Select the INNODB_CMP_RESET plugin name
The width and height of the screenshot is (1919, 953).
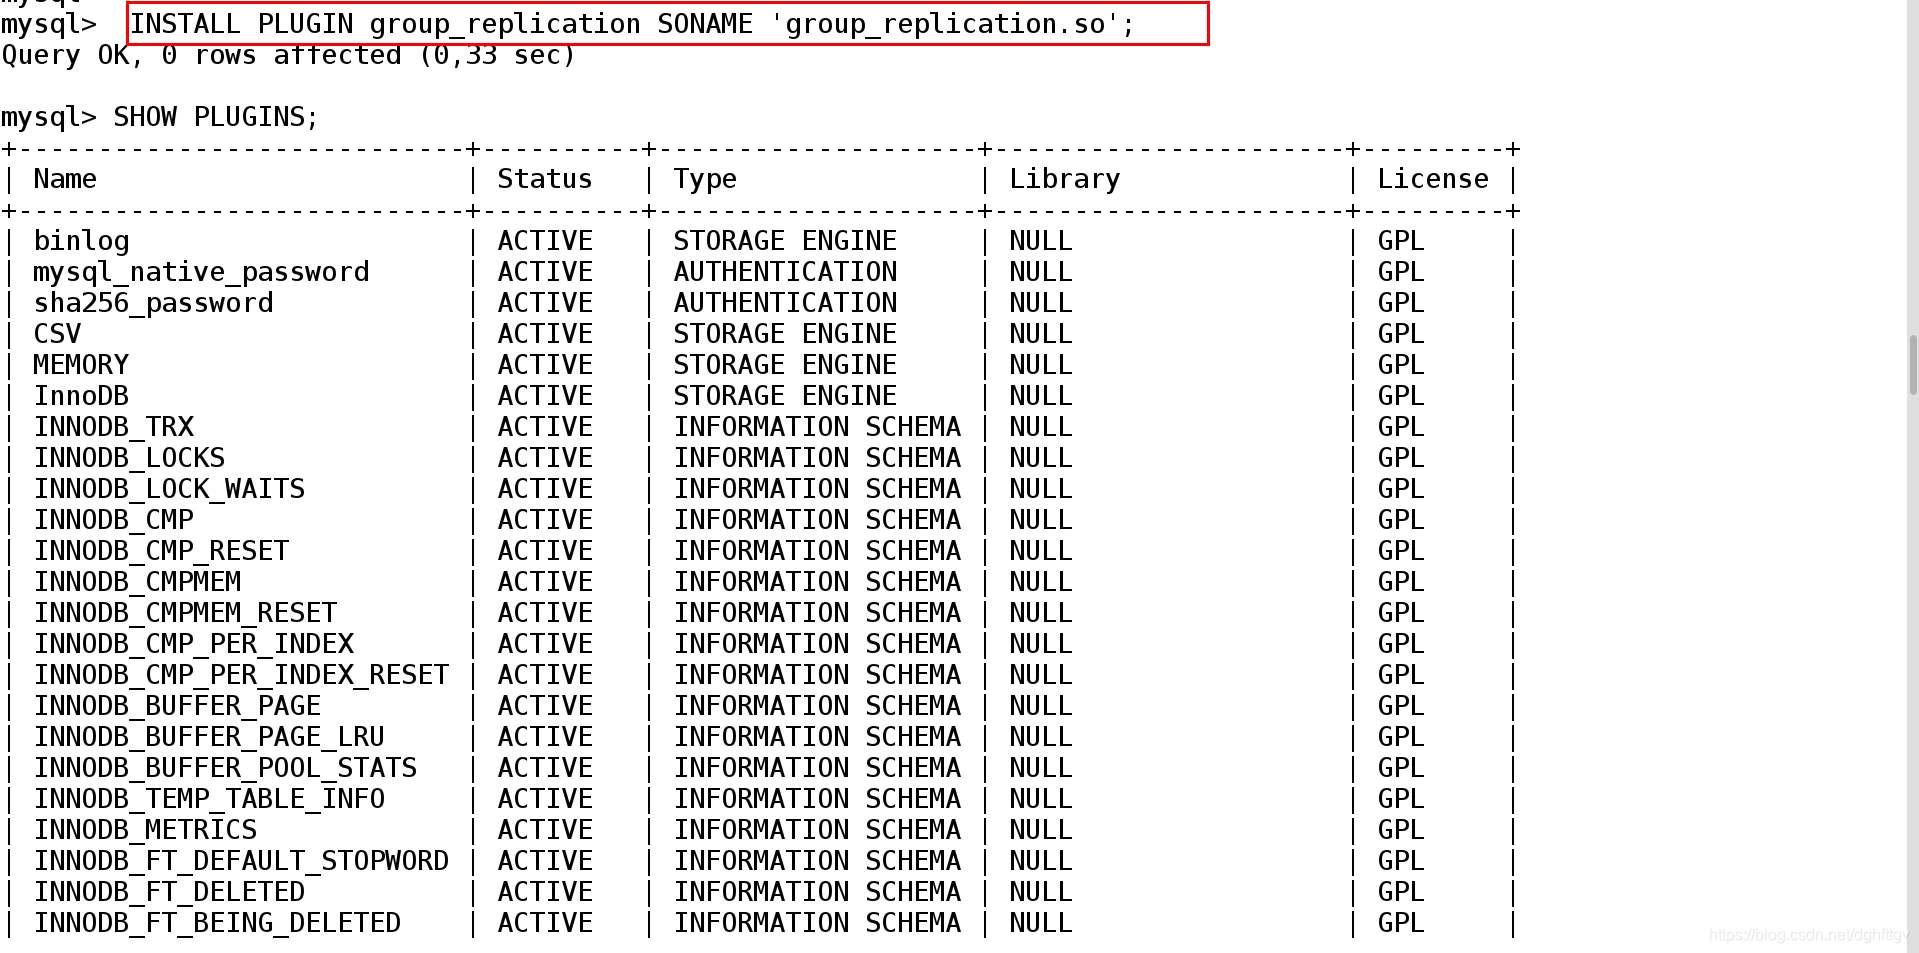tap(161, 551)
